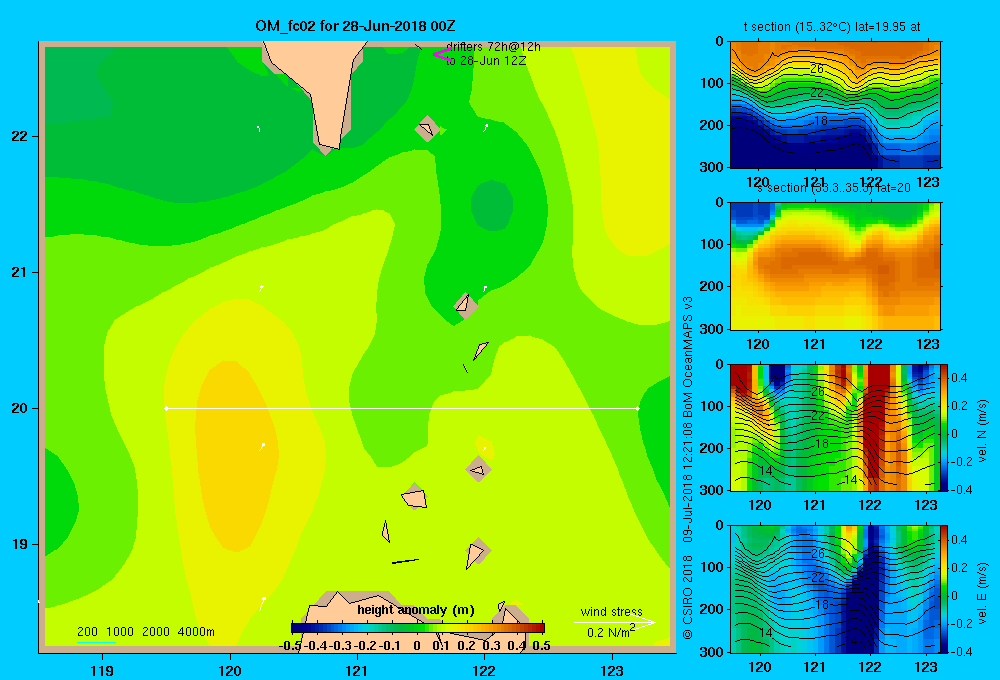Viewport: 1000px width, 680px height.
Task: Open the salinity section plot
Action: (x=835, y=266)
